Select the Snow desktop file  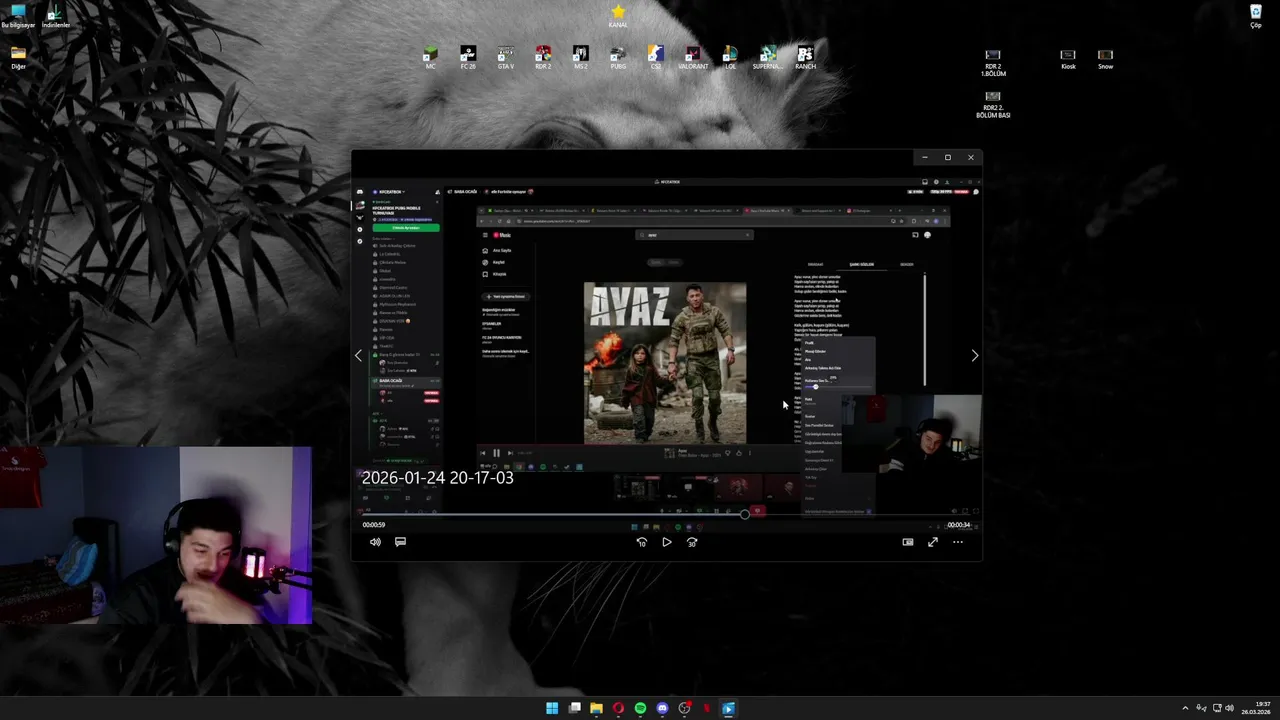tap(1105, 58)
